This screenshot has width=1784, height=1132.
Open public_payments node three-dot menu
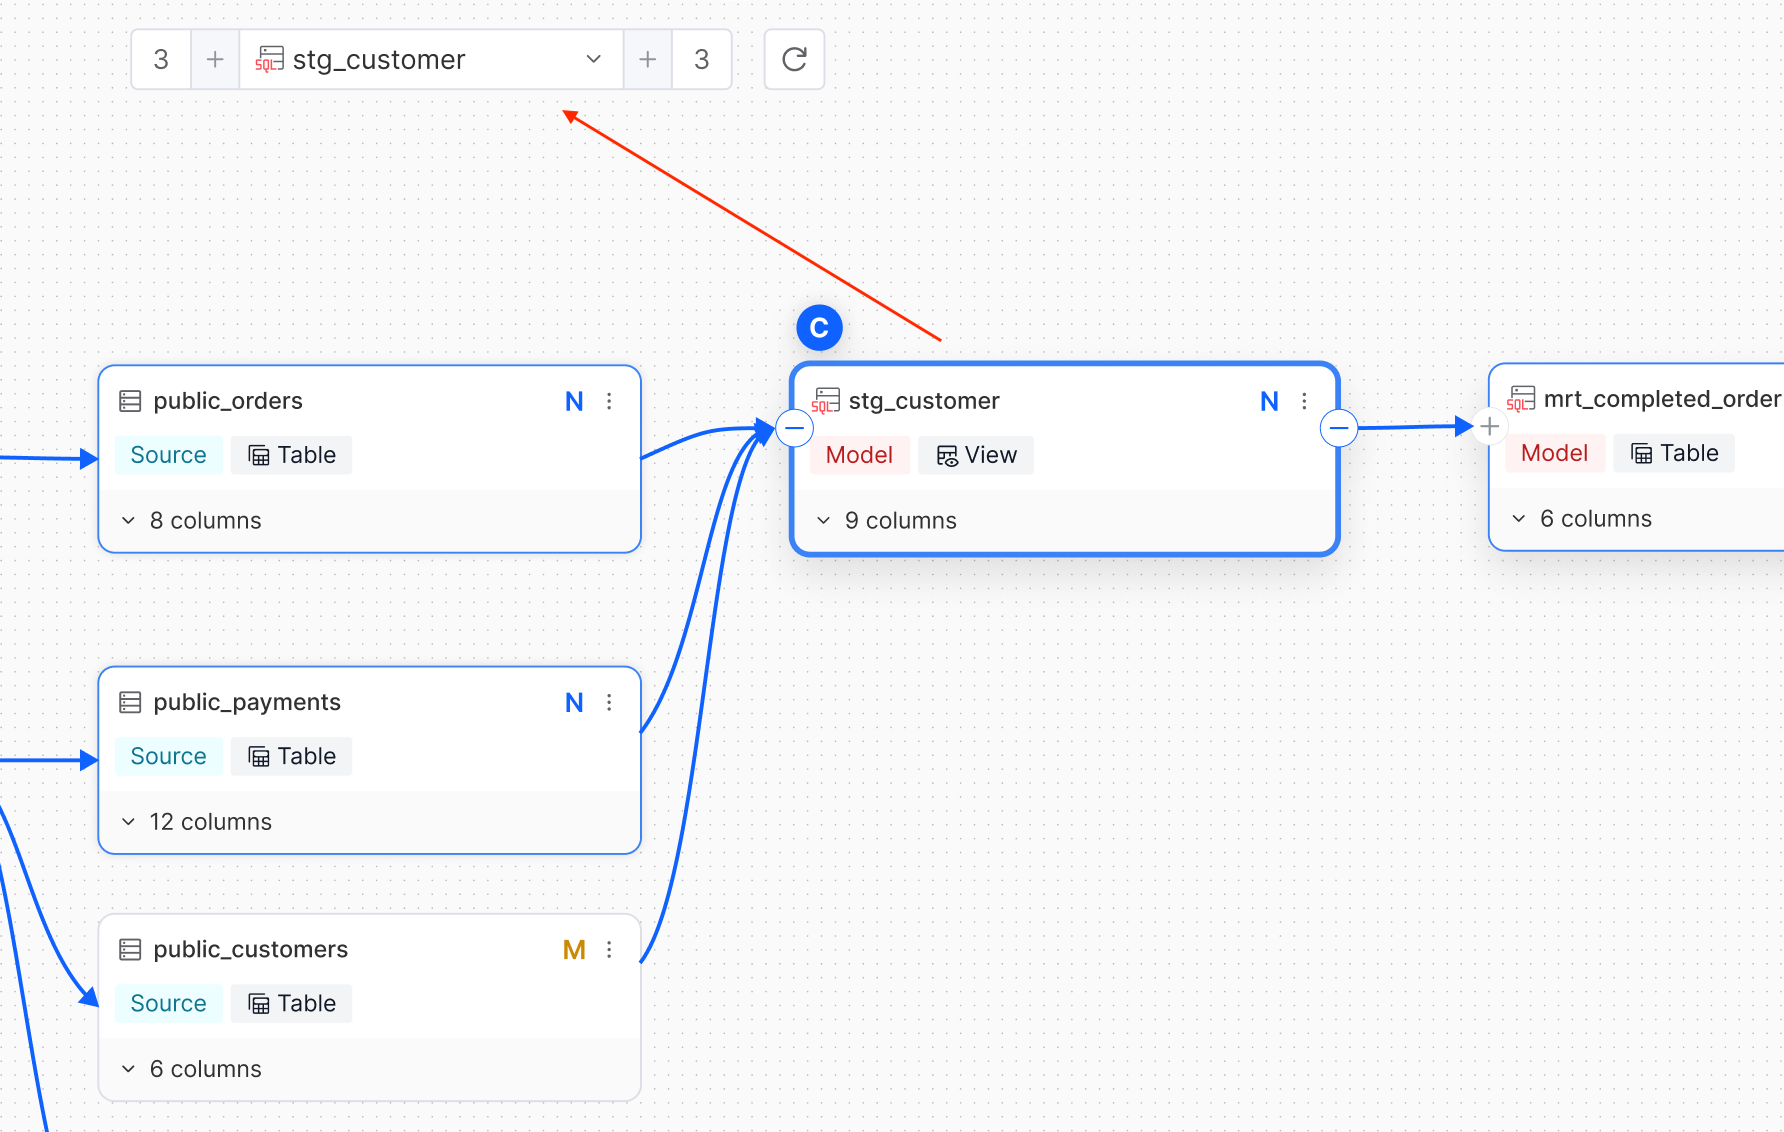point(609,702)
